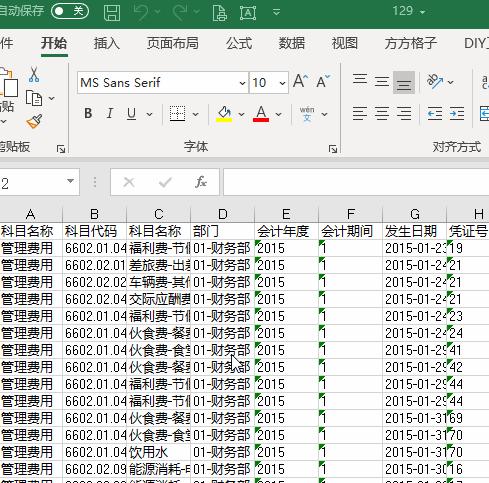Click the Redo arrow icon

181,12
